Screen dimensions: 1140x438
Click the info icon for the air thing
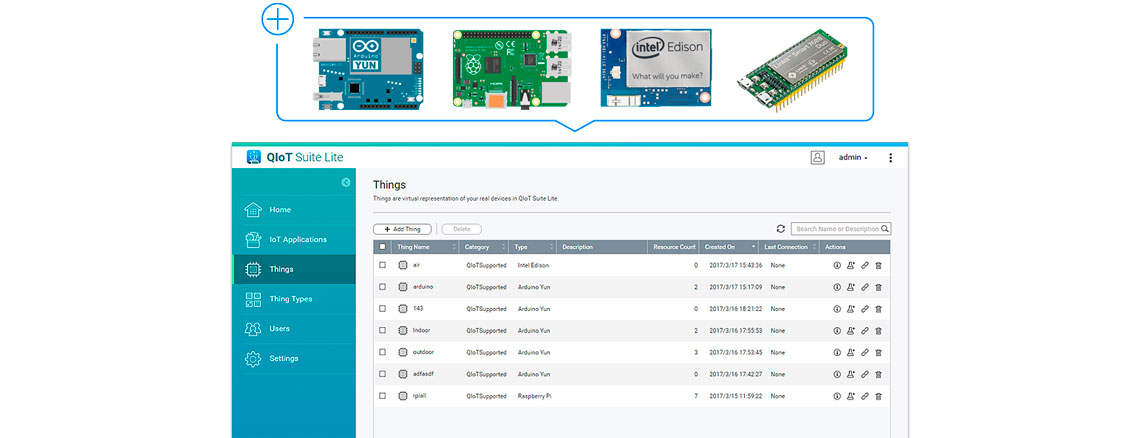click(837, 265)
